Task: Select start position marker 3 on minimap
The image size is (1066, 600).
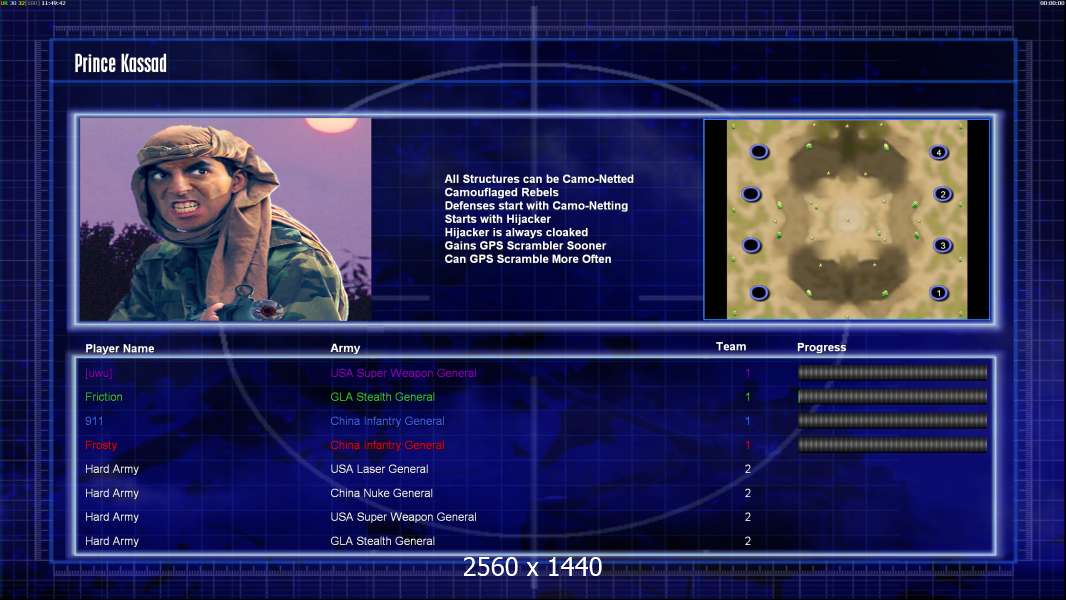Action: (942, 245)
